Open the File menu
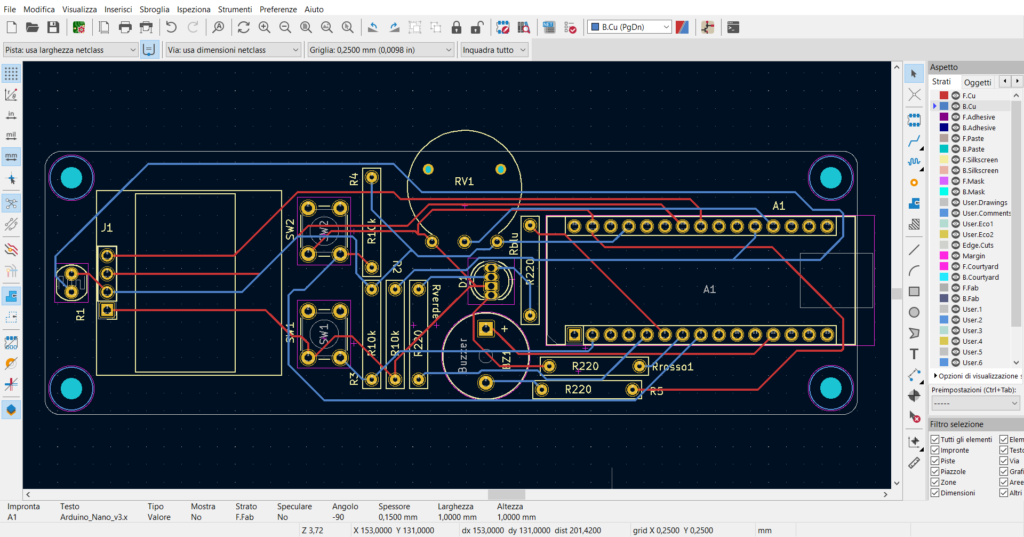This screenshot has width=1024, height=537. click(9, 9)
